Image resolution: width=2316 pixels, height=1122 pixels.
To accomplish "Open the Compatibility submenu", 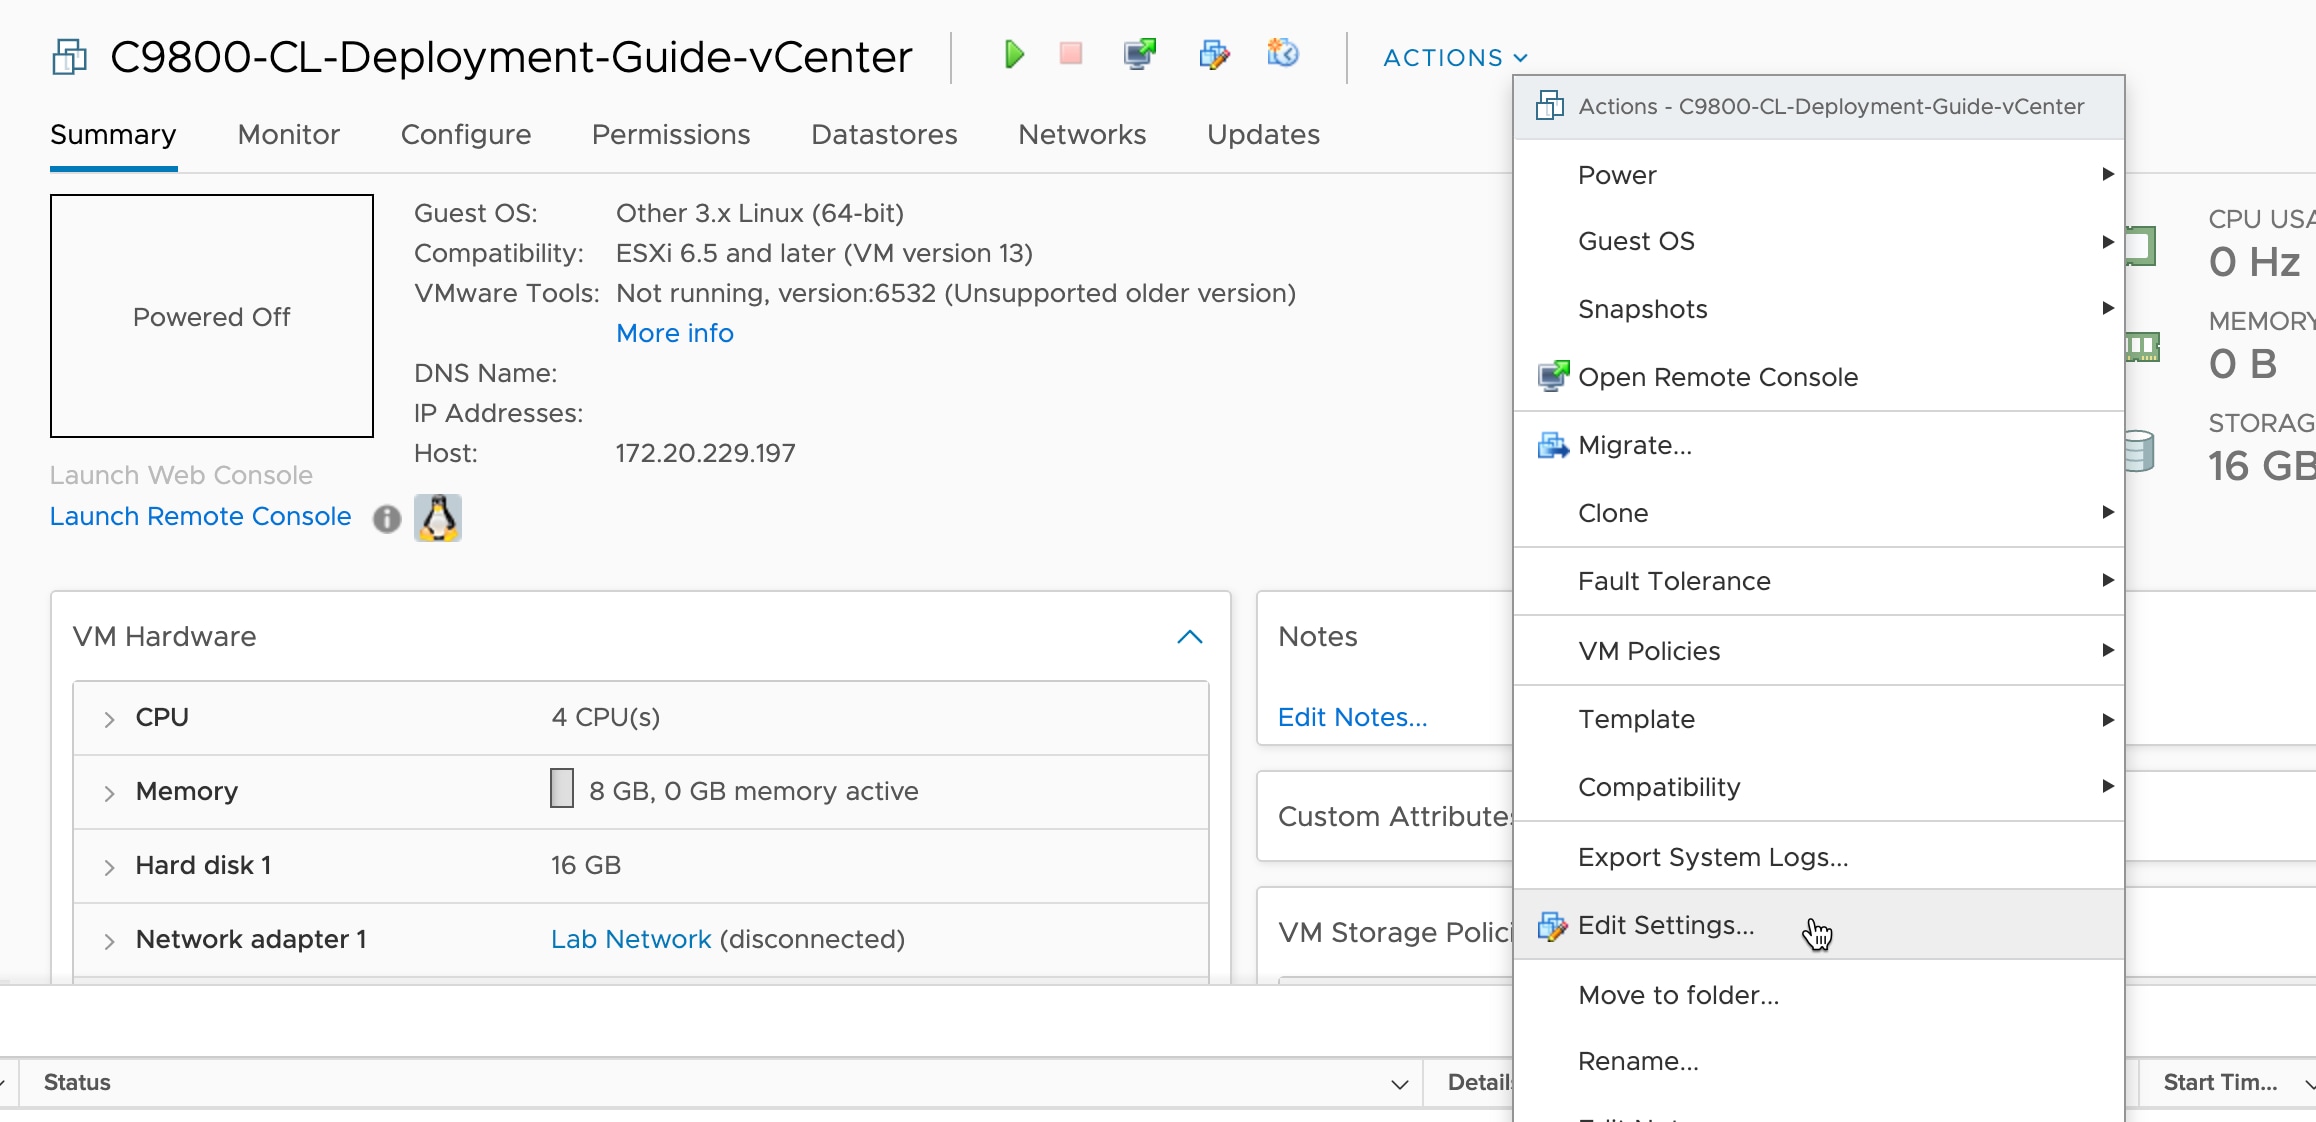I will point(1819,787).
